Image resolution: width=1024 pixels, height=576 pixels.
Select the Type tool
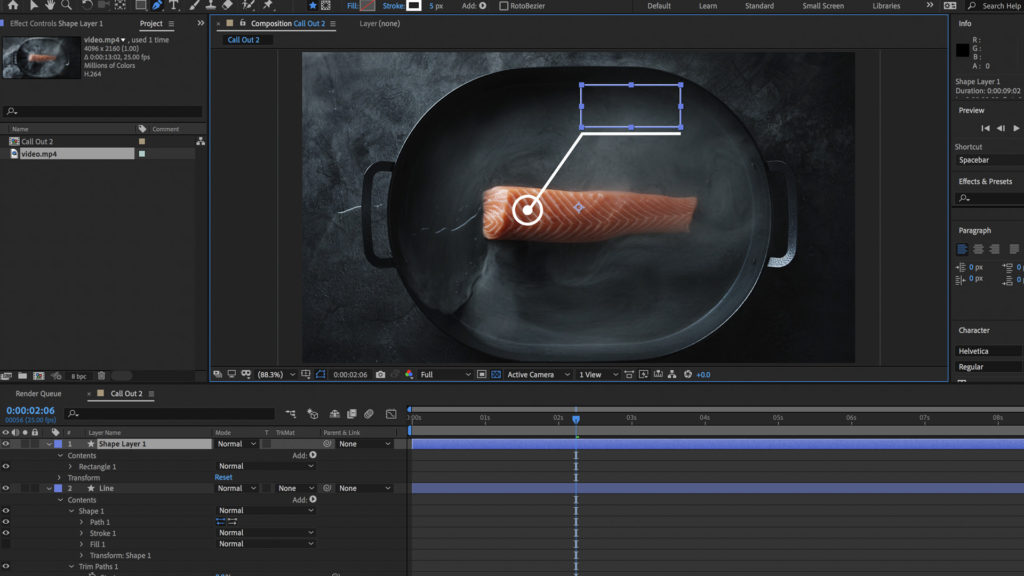(x=174, y=5)
